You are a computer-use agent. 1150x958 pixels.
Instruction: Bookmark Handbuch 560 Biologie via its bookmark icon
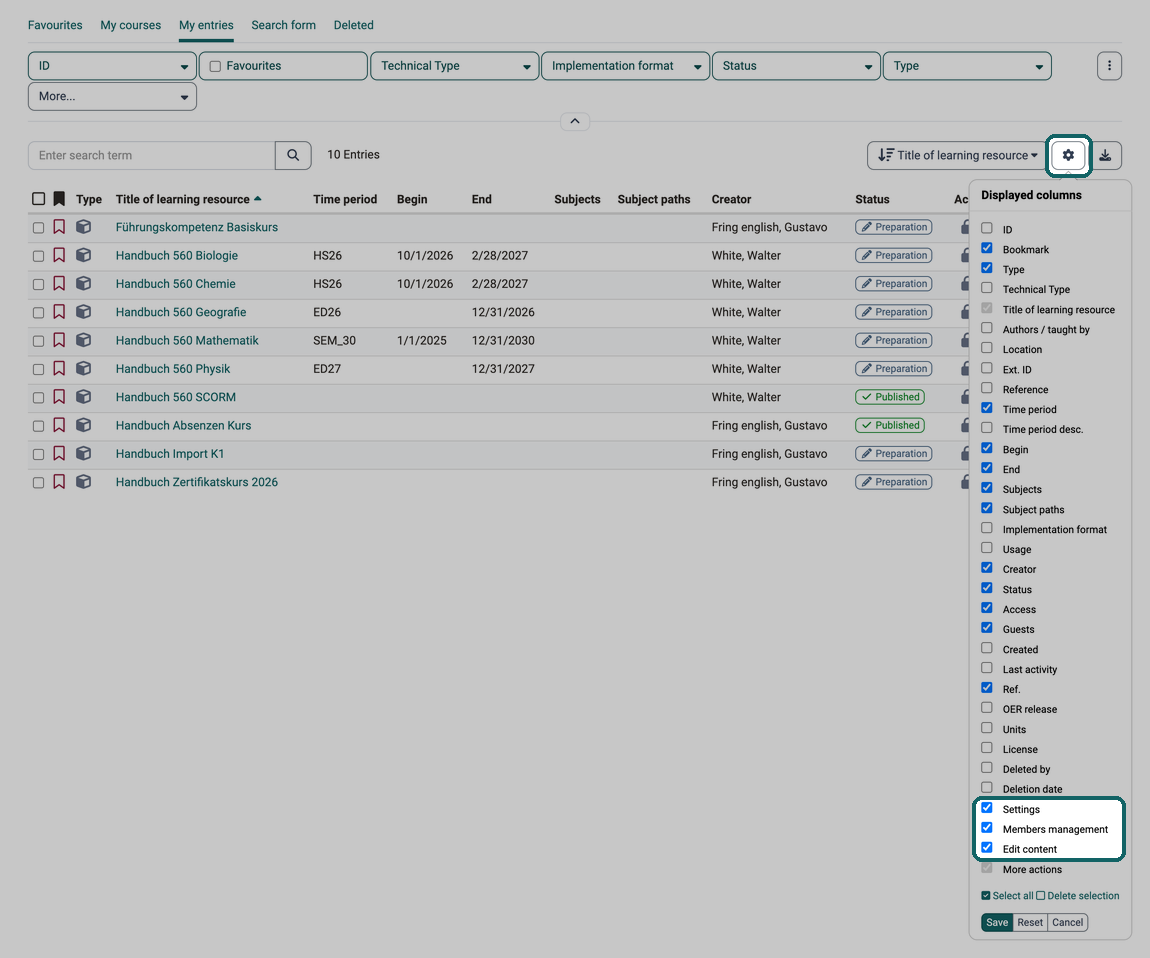coord(59,255)
